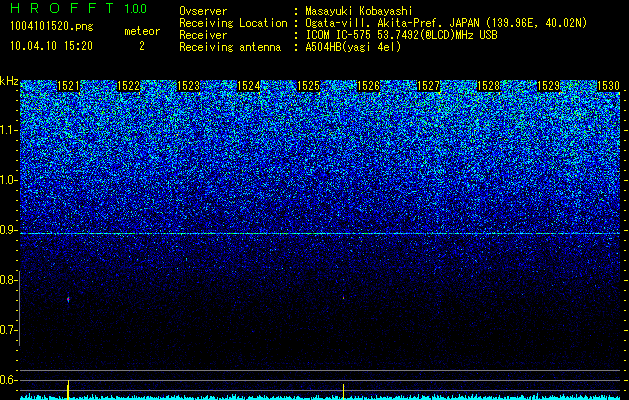Select the 1523 time marker
The height and width of the screenshot is (400, 629).
pyautogui.click(x=188, y=86)
